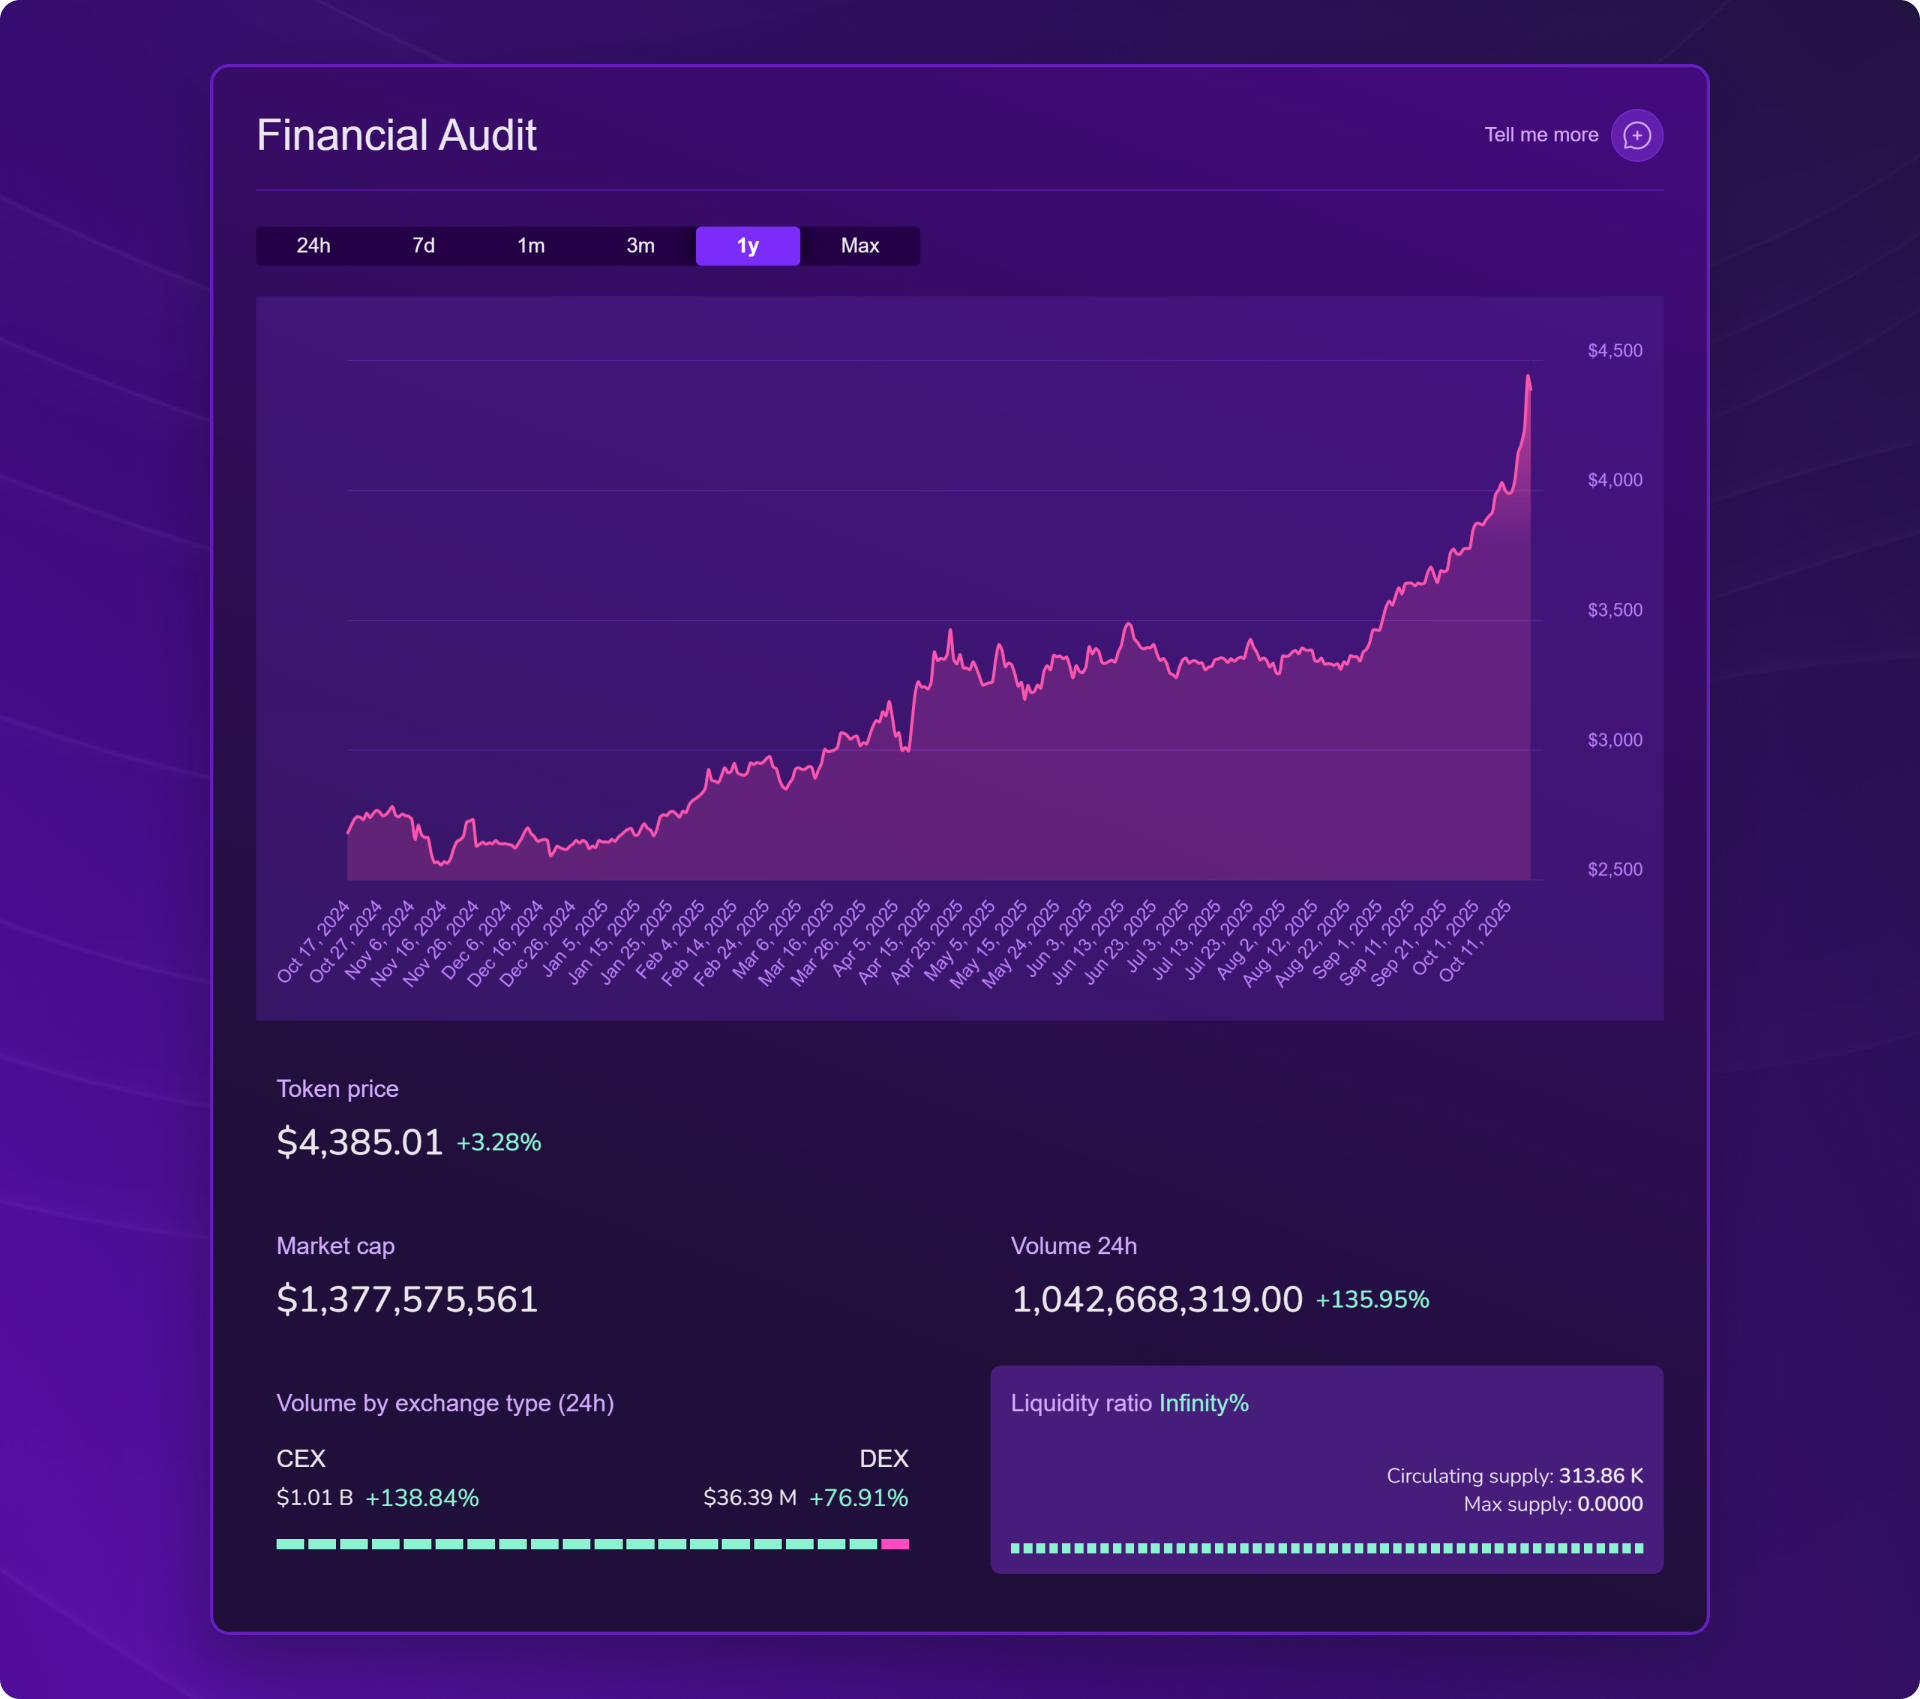Click the green CEX segmented volume bar
The height and width of the screenshot is (1699, 1920).
pos(575,1544)
